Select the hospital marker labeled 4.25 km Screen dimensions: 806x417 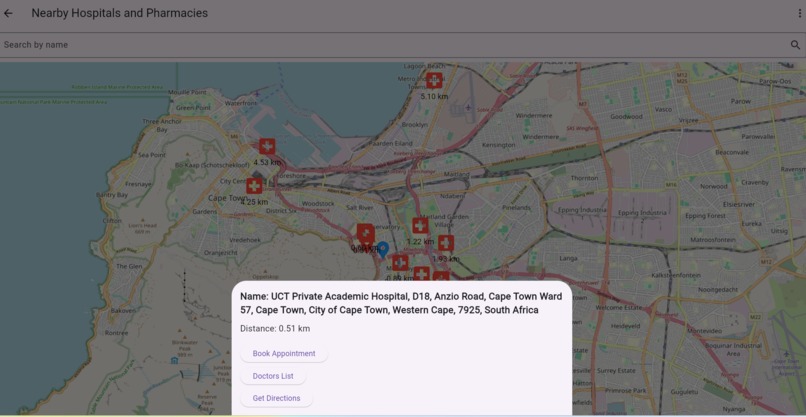pos(254,186)
